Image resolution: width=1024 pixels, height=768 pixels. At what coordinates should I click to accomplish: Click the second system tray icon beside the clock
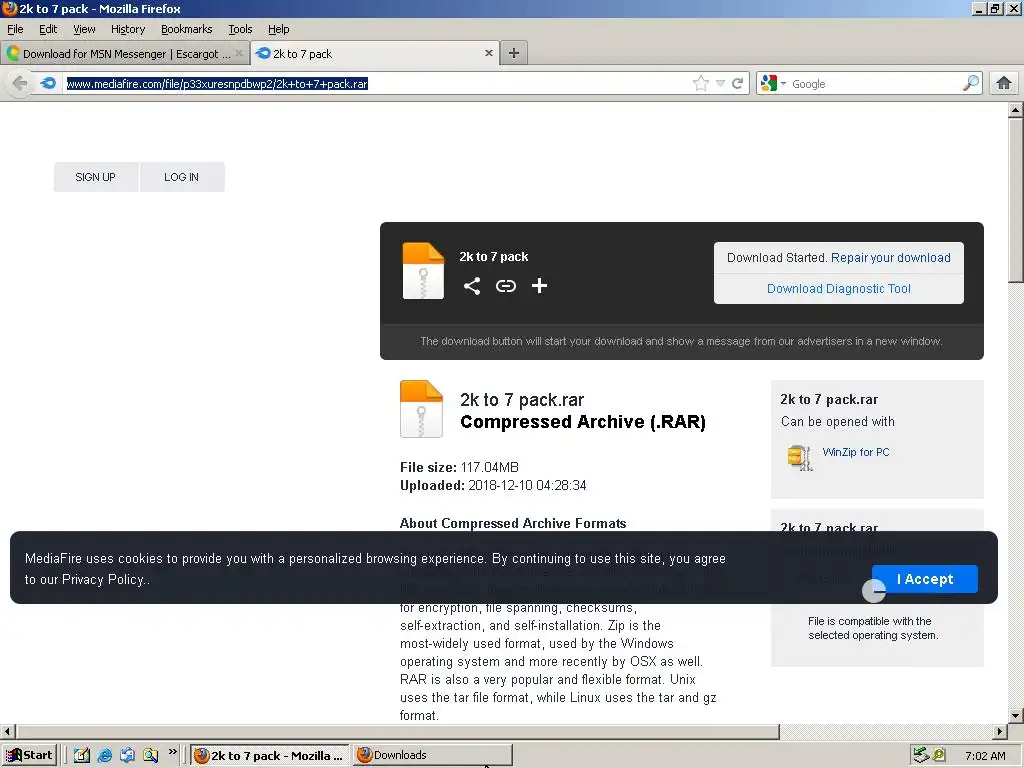(939, 756)
